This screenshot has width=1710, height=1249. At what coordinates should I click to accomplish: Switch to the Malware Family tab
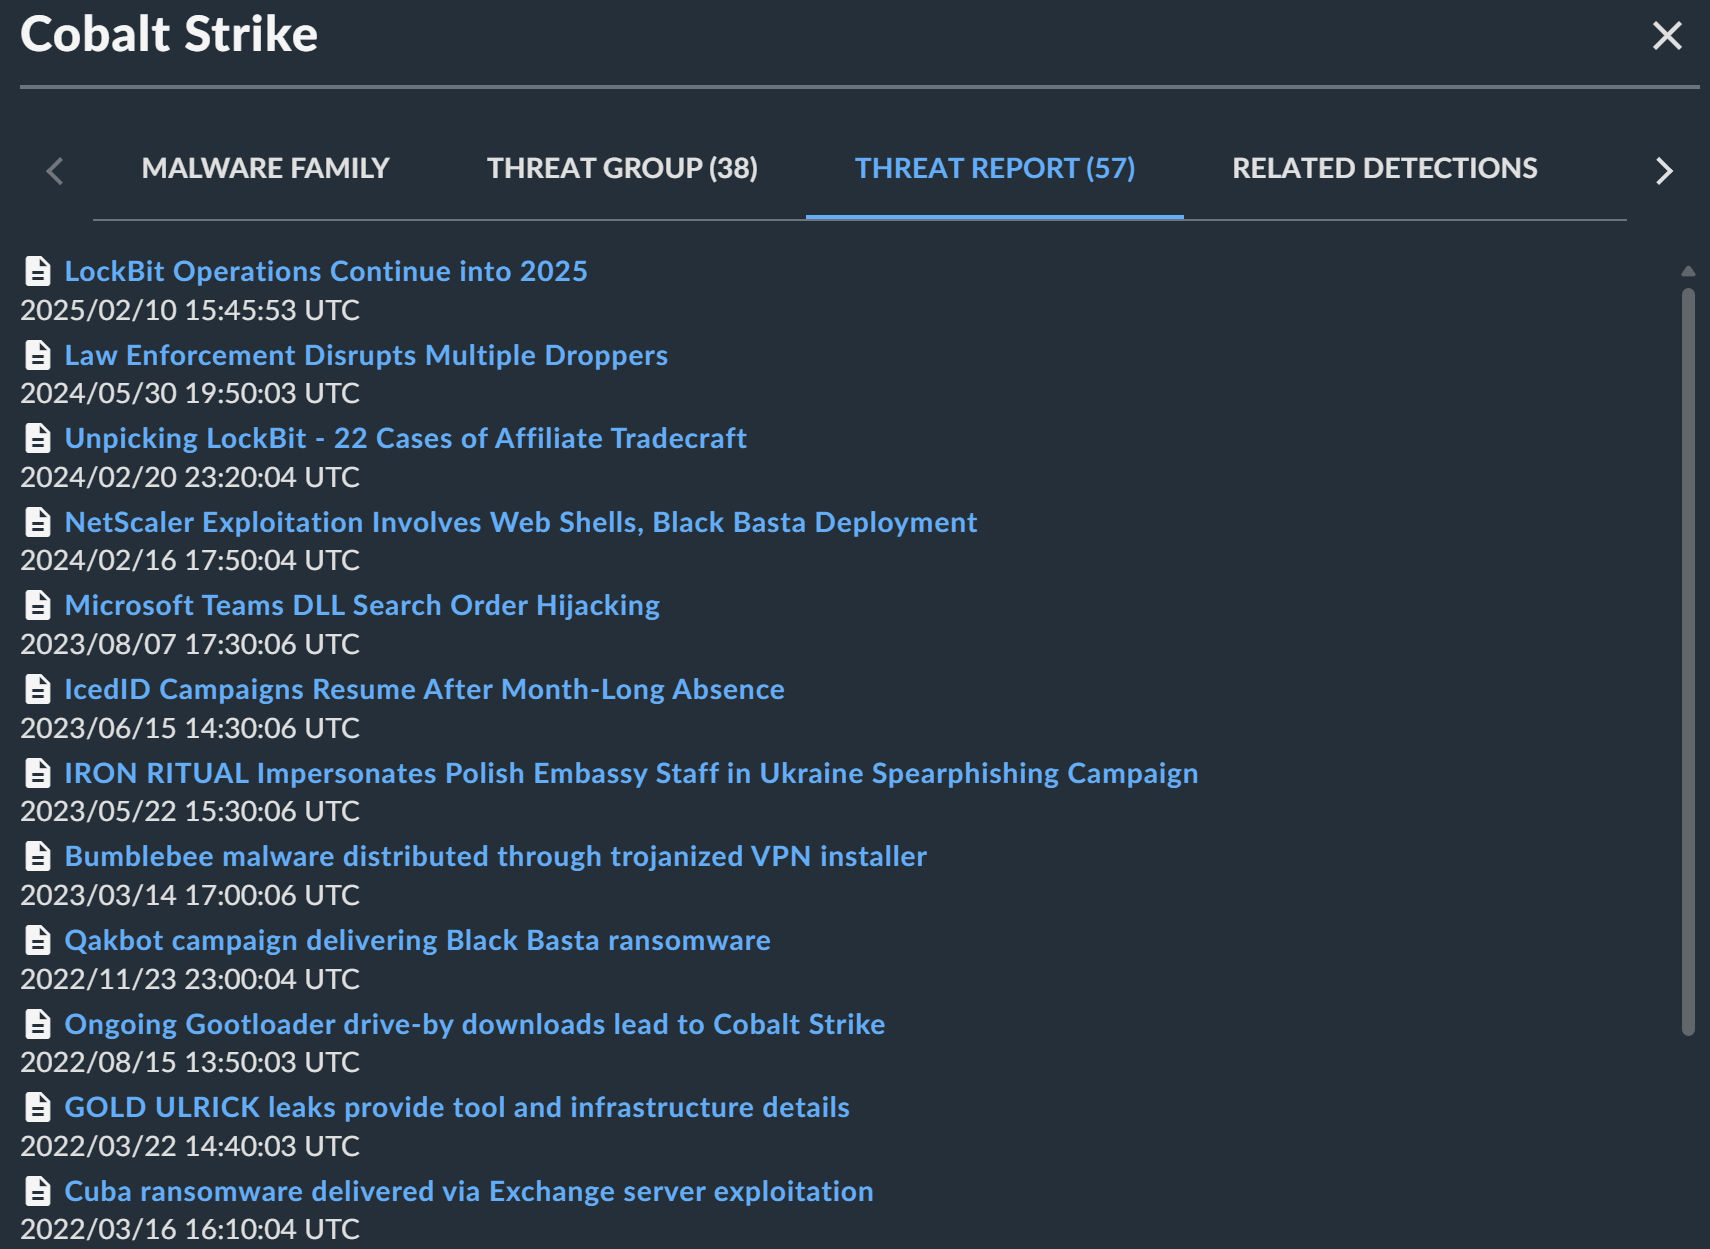coord(265,168)
